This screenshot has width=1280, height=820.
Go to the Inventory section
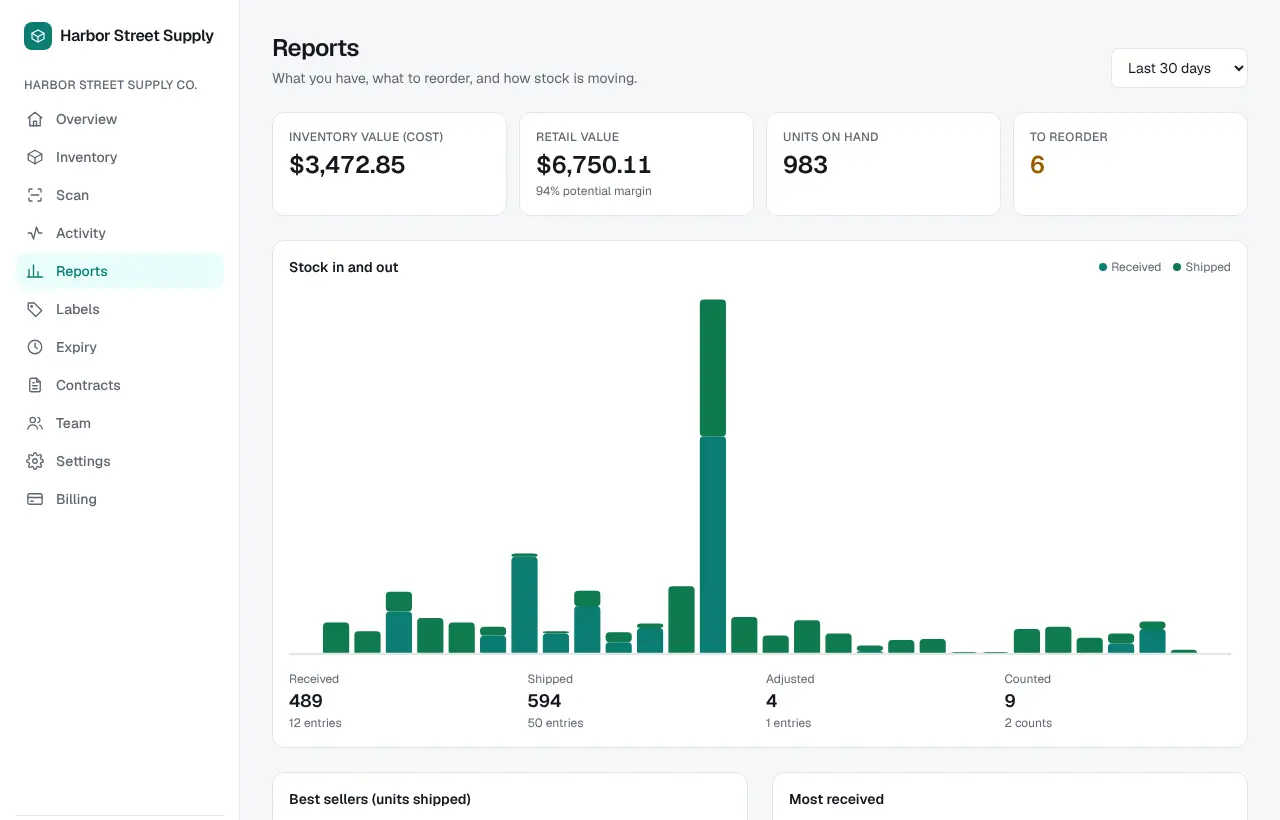[120, 157]
